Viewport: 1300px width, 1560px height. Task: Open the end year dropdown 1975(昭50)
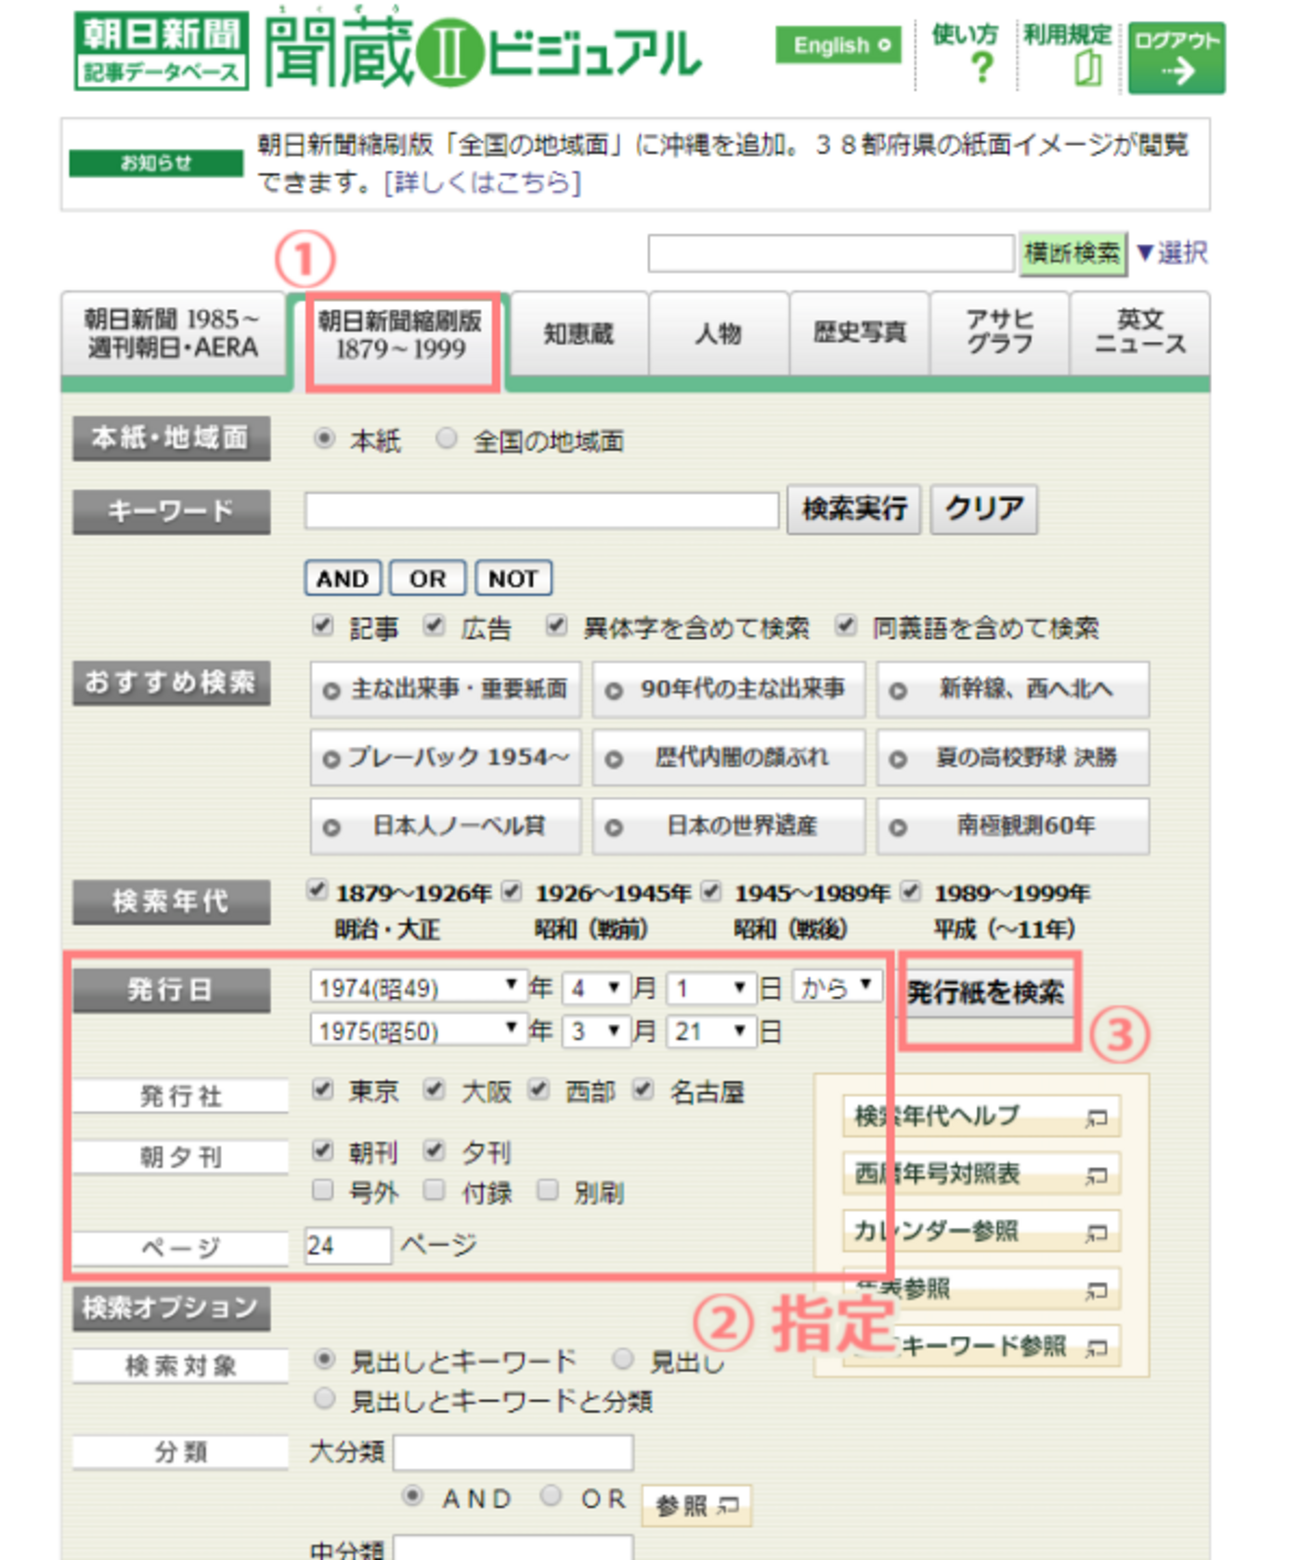point(418,1030)
